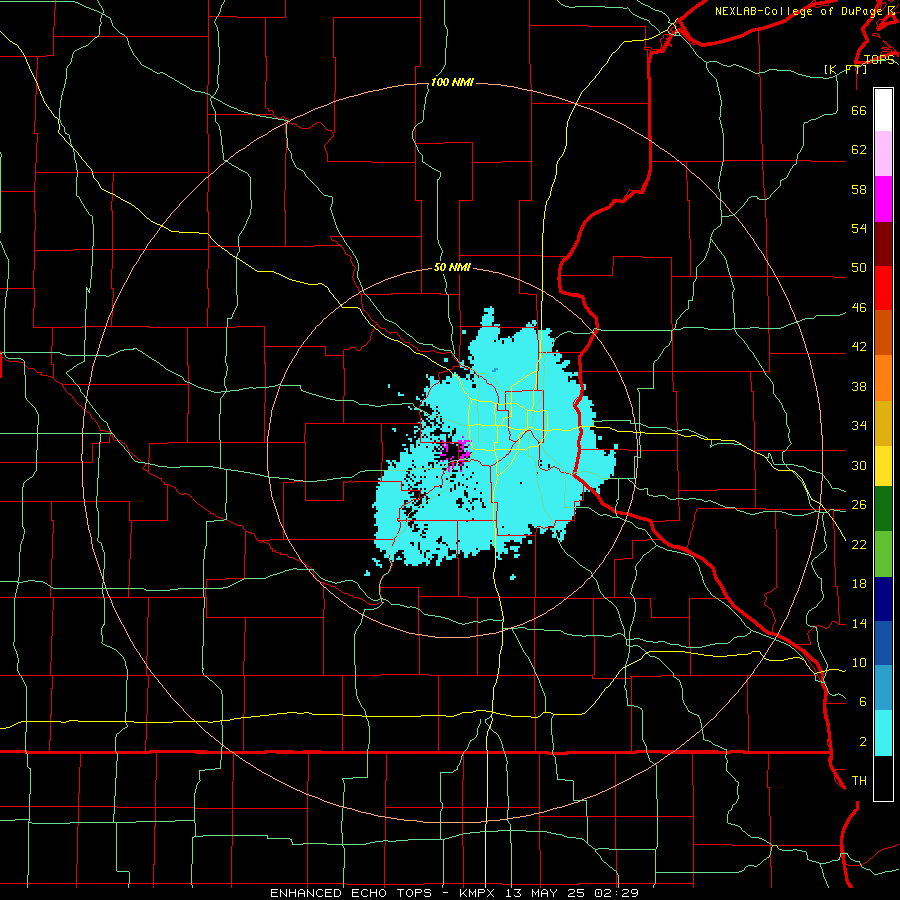
Task: Click the black TH threshold swatch
Action: point(883,778)
